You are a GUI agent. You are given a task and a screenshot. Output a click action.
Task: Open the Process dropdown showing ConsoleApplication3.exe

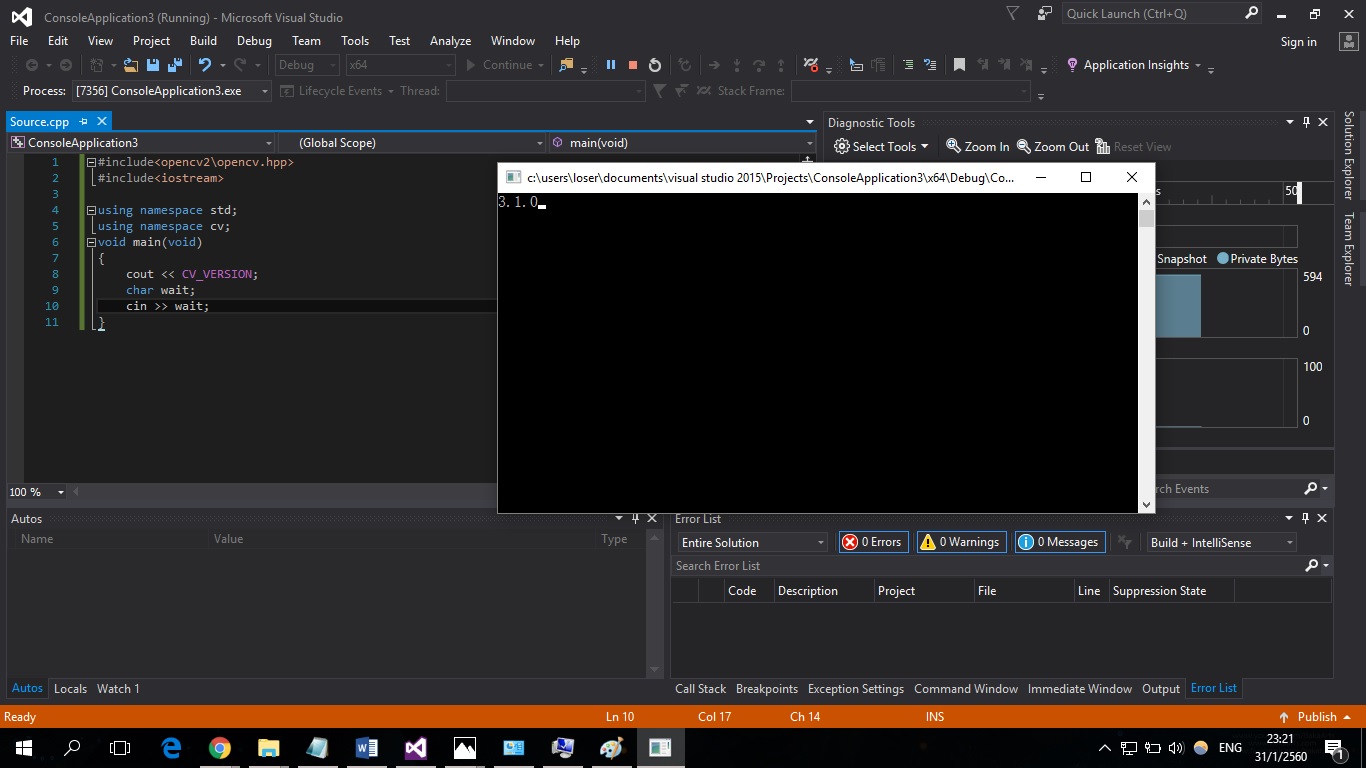[172, 91]
